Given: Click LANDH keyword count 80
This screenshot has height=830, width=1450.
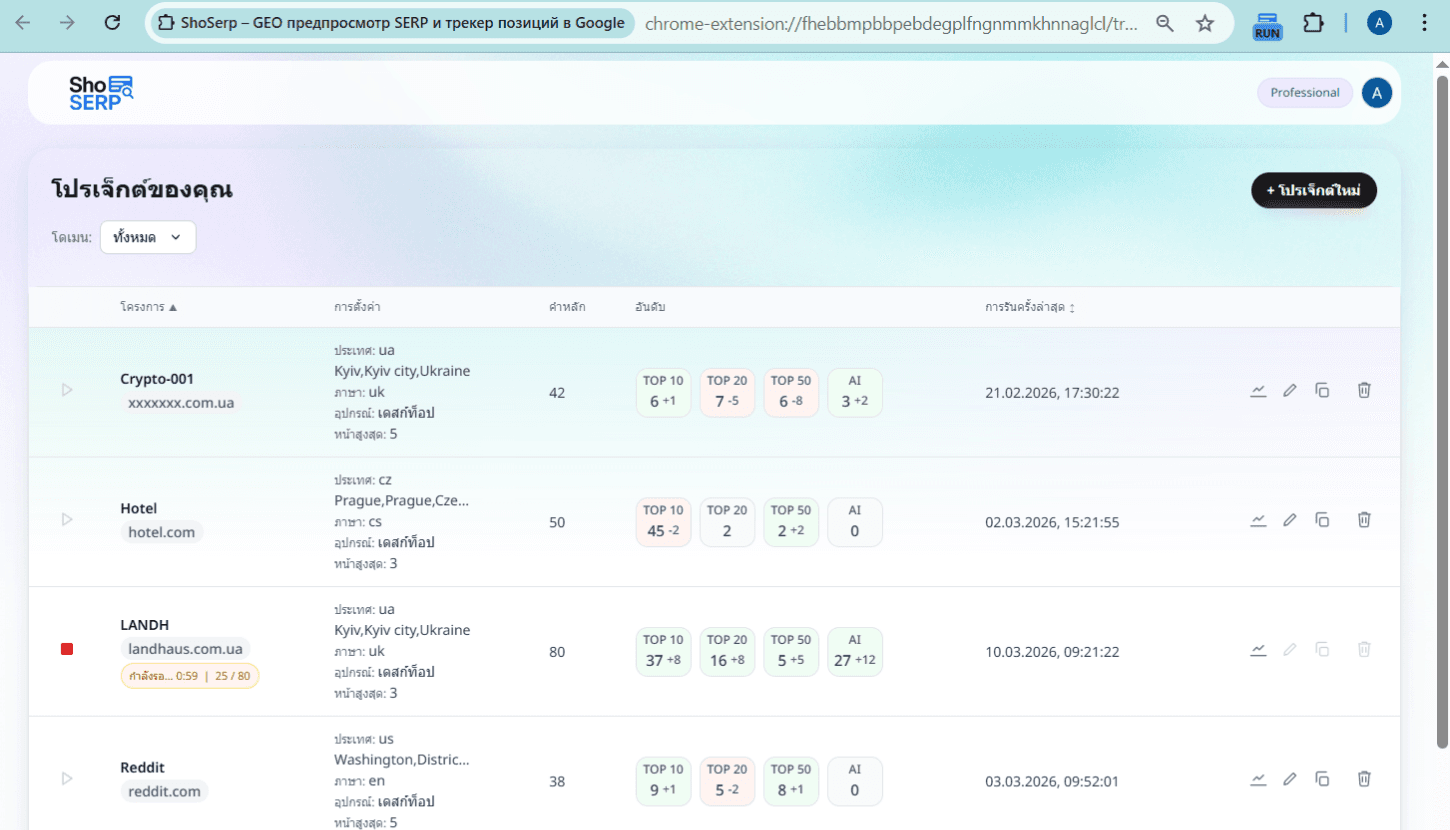Looking at the screenshot, I should [557, 652].
